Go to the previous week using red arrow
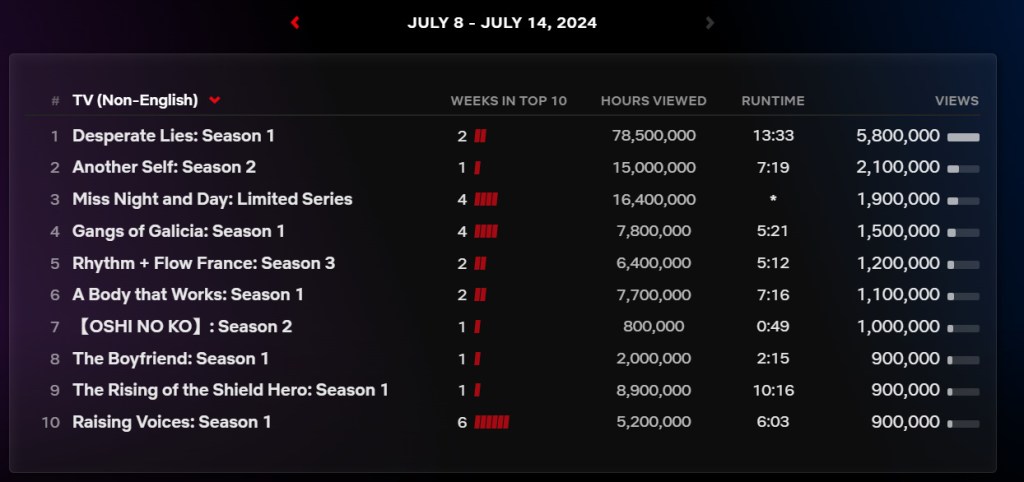This screenshot has width=1024, height=482. [x=295, y=22]
